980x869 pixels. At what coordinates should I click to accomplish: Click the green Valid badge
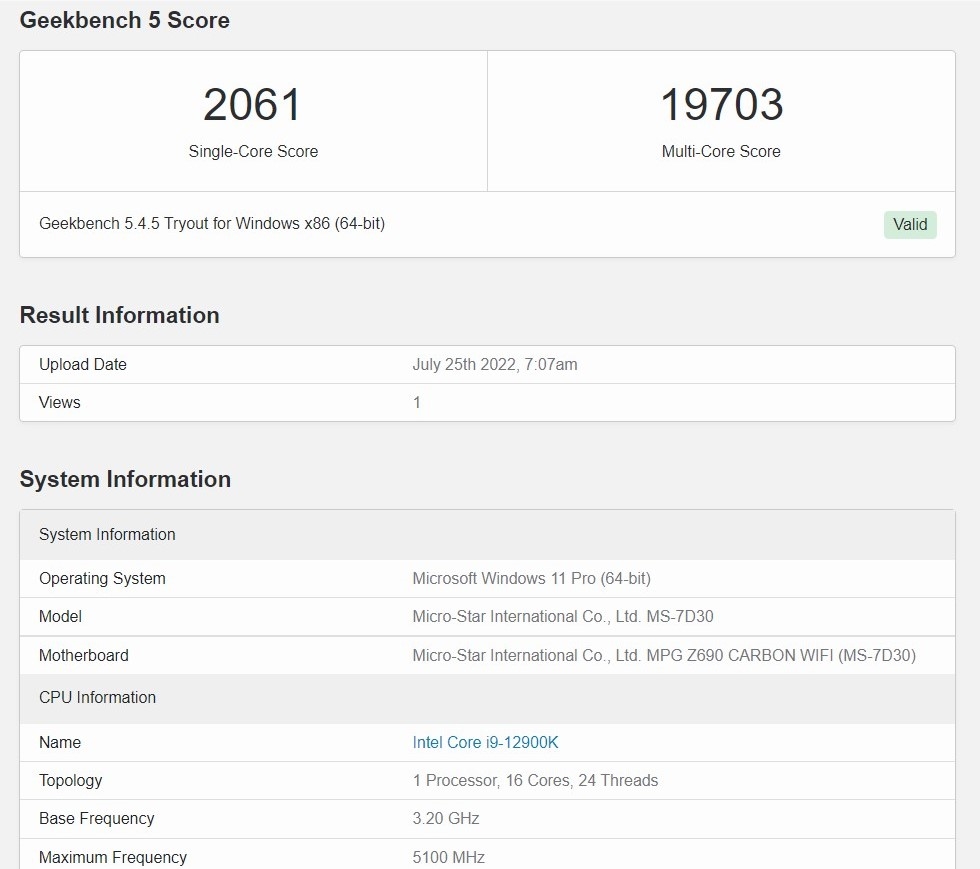tap(910, 224)
